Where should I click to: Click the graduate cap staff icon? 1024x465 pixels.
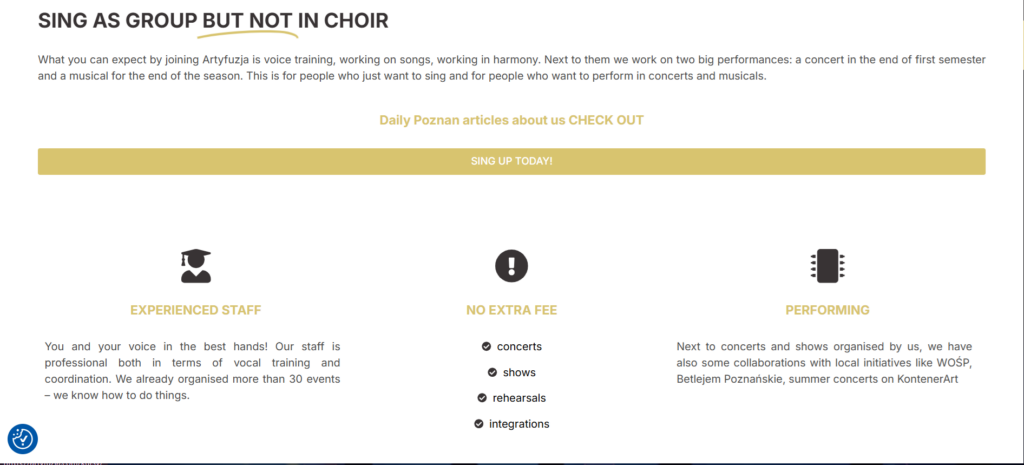pos(196,266)
